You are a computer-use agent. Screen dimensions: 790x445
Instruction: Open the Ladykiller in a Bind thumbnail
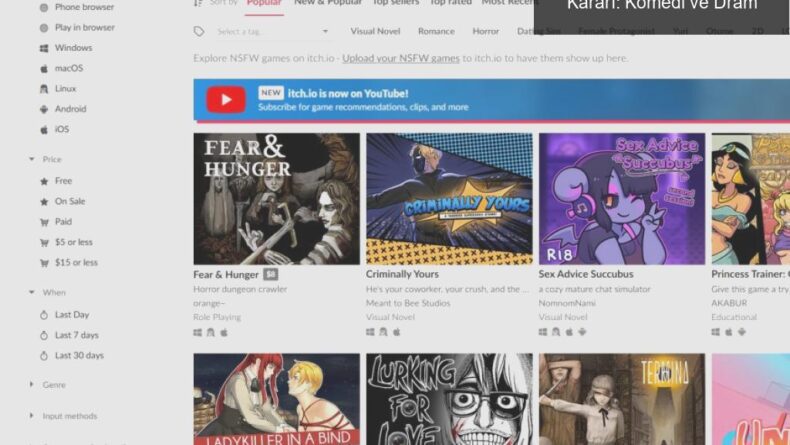[x=277, y=399]
